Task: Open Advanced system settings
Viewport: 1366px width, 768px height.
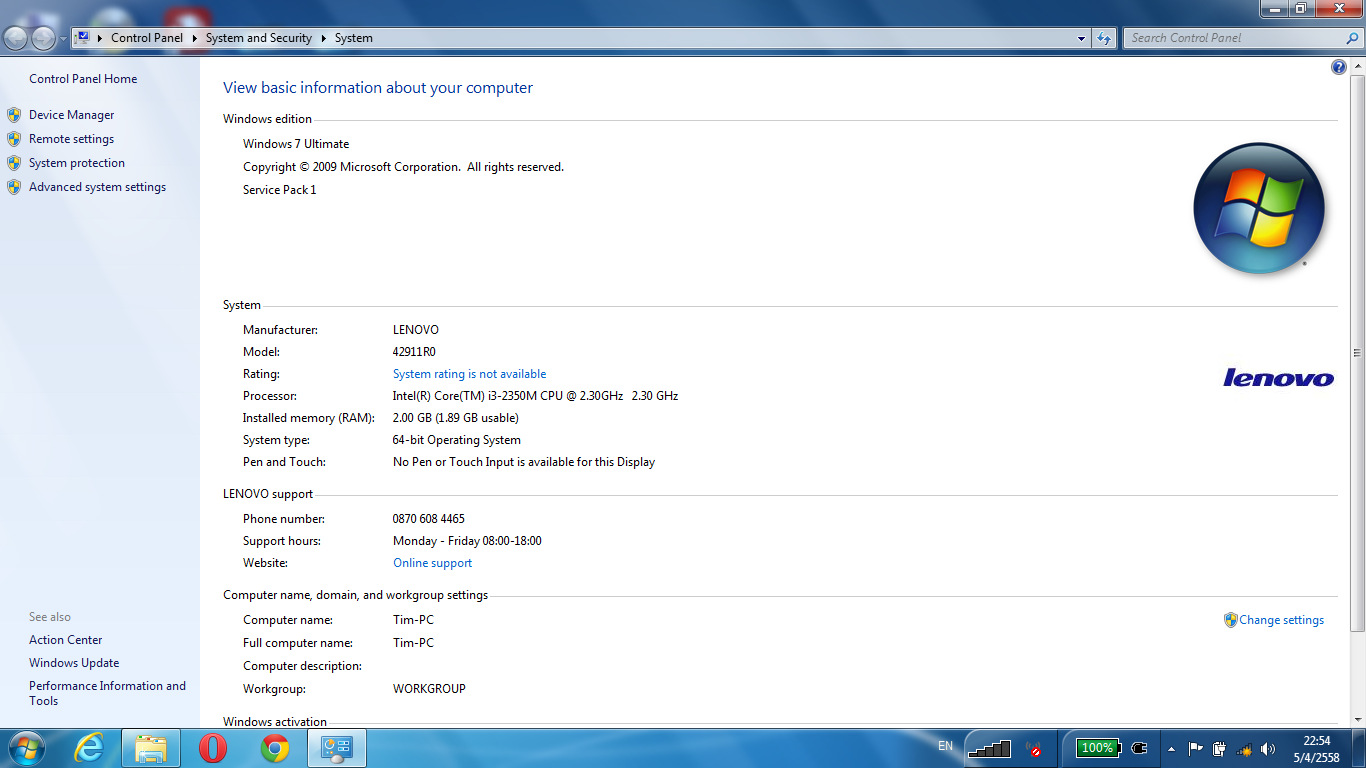Action: click(97, 187)
